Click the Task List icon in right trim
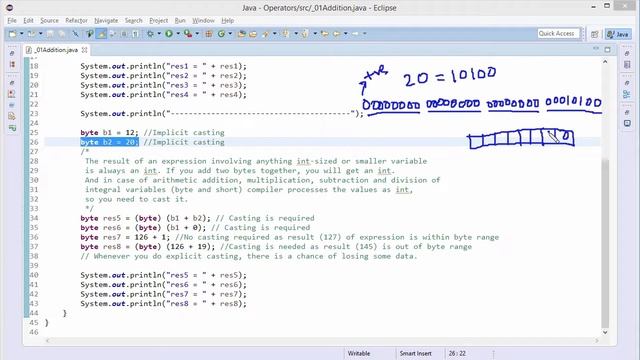640x360 pixels. (x=627, y=64)
